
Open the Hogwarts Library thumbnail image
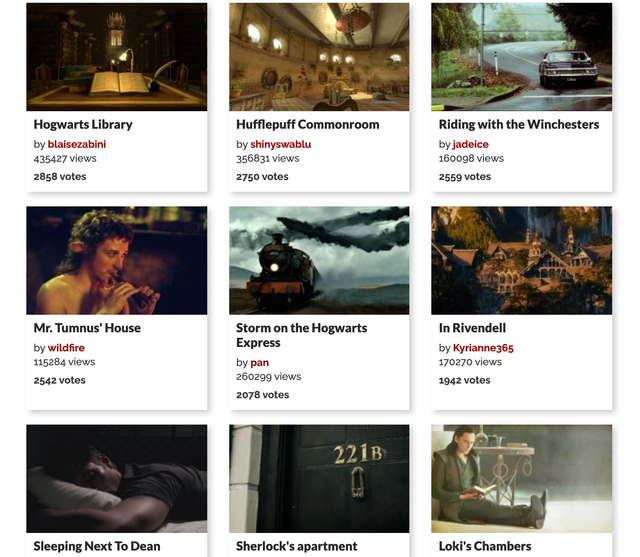pyautogui.click(x=117, y=57)
